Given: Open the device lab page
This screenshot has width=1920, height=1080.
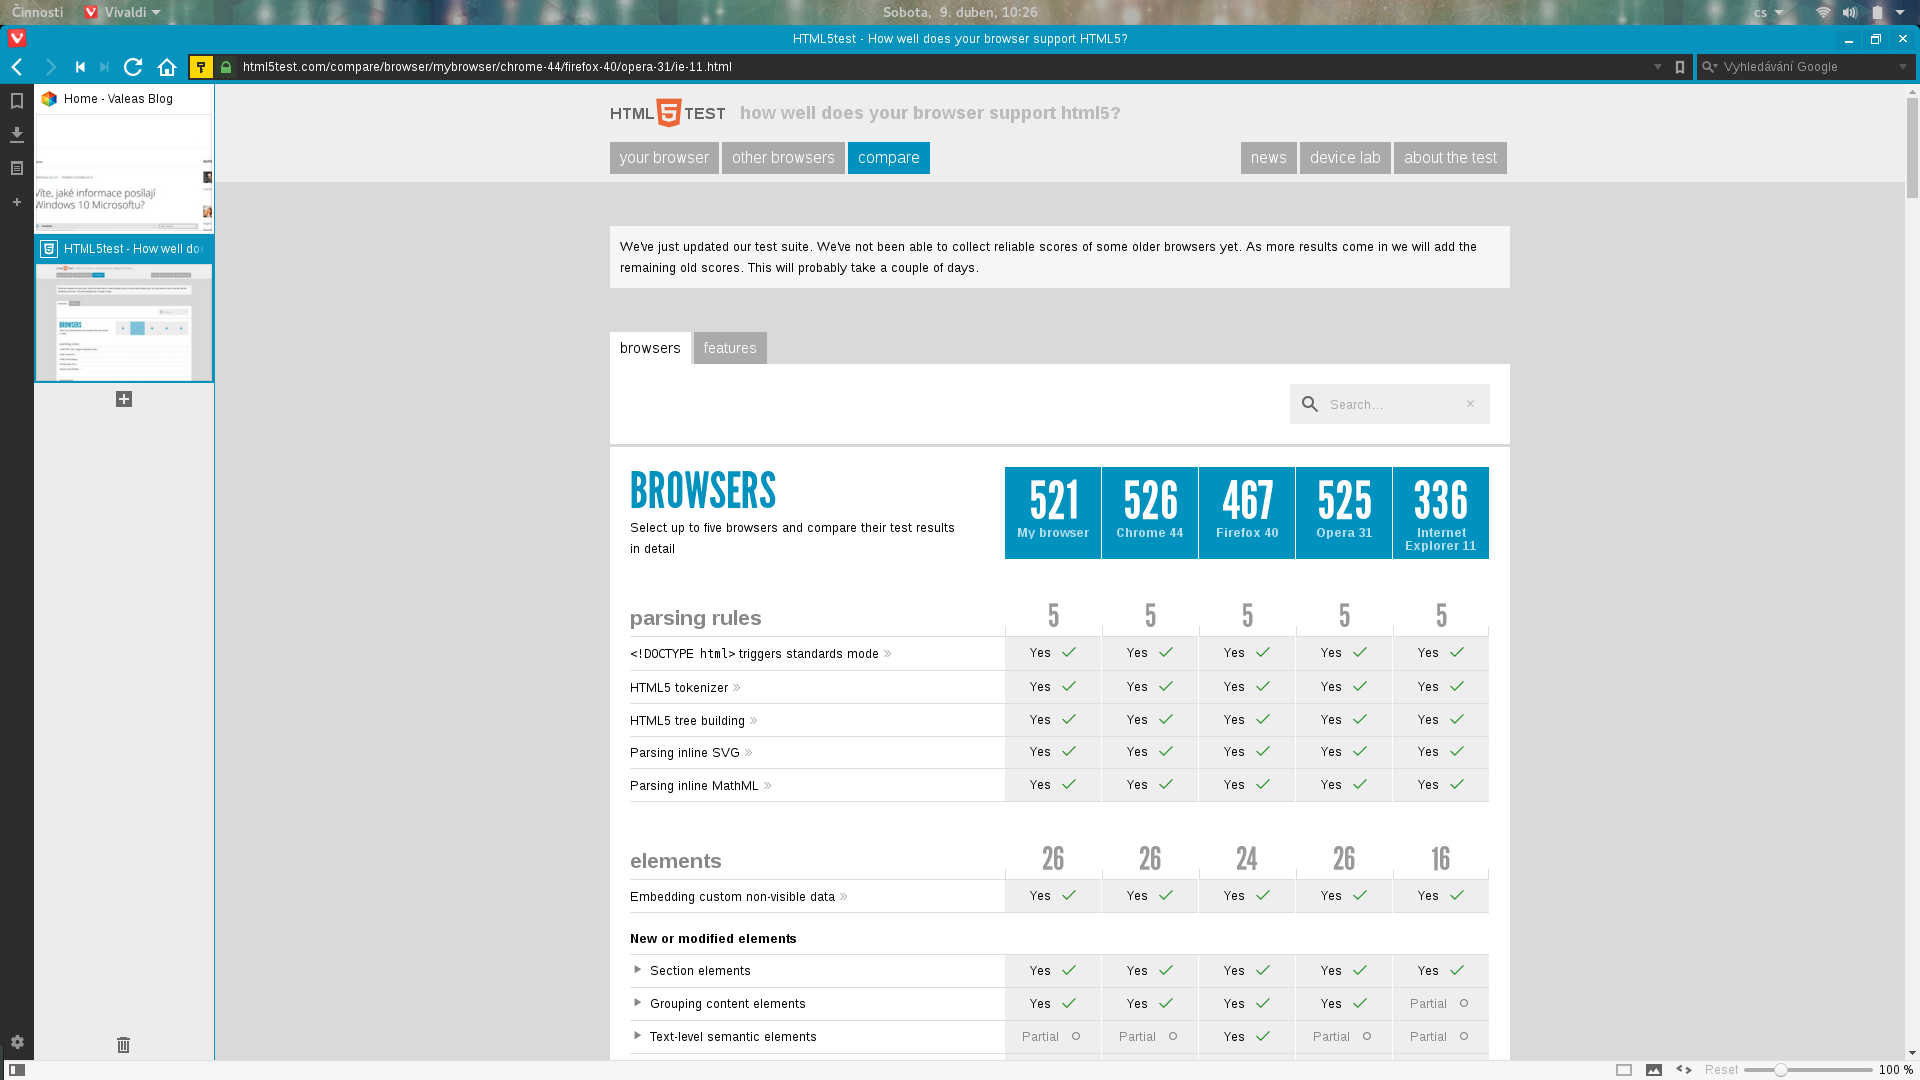Looking at the screenshot, I should point(1345,158).
